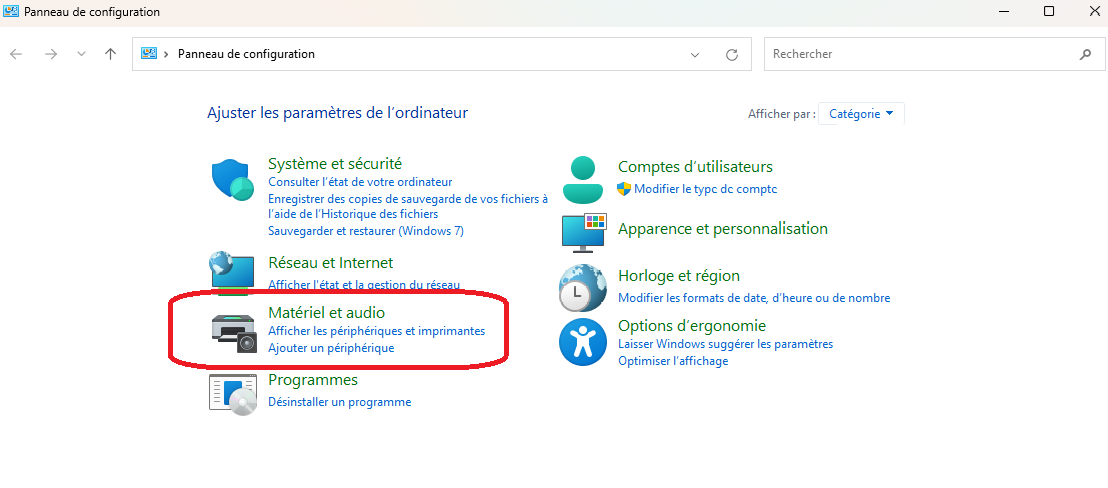Click the Réseau et Internet globe icon
This screenshot has width=1108, height=488.
(231, 272)
